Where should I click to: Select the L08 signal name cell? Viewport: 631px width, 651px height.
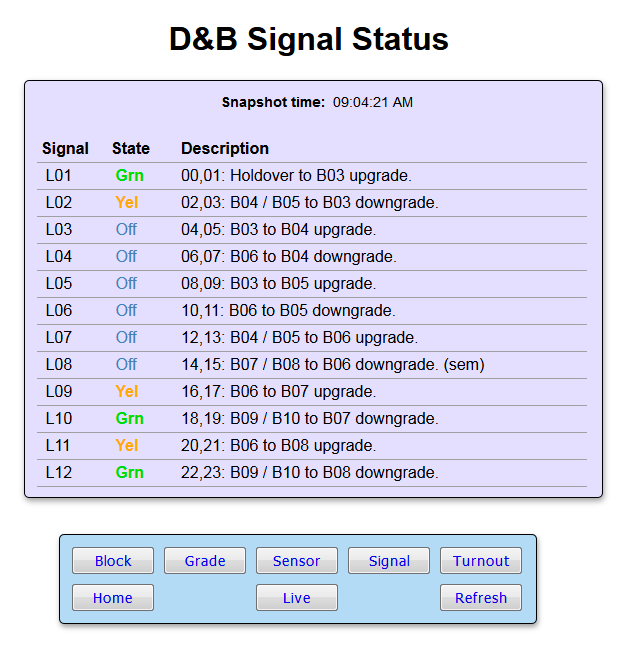59,365
